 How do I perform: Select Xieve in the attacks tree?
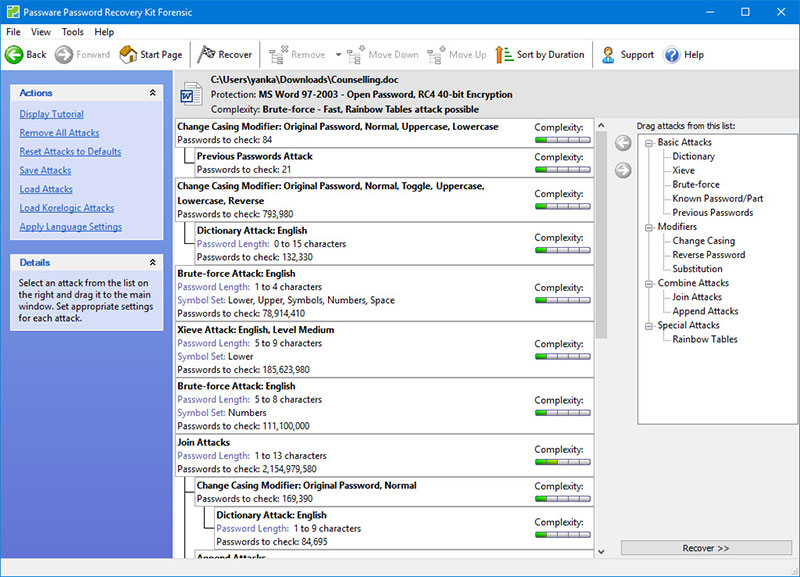click(683, 170)
